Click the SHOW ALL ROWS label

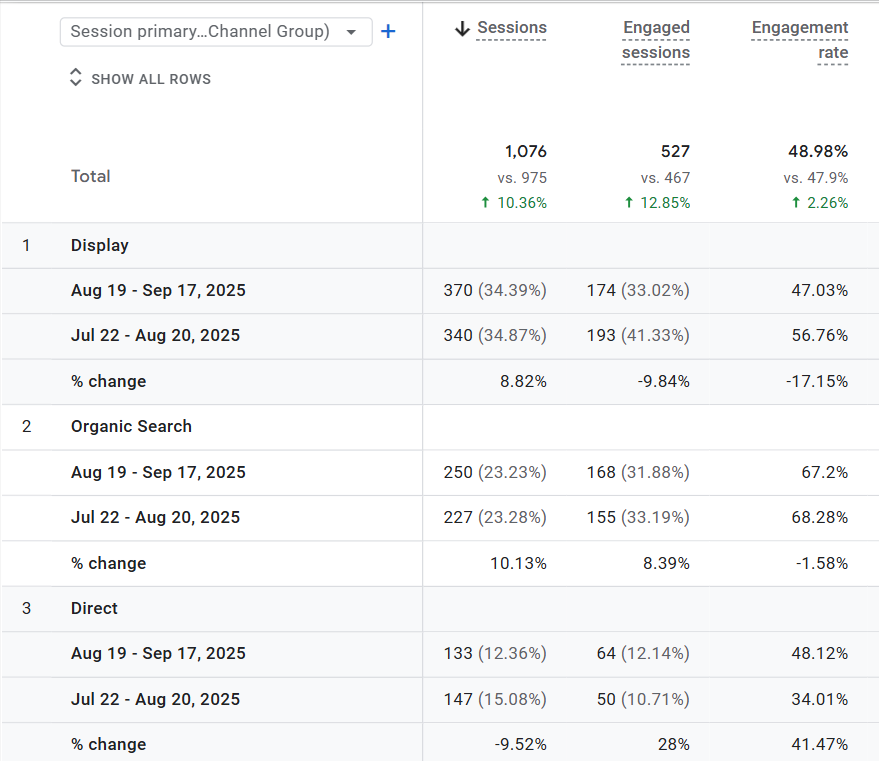coord(151,79)
